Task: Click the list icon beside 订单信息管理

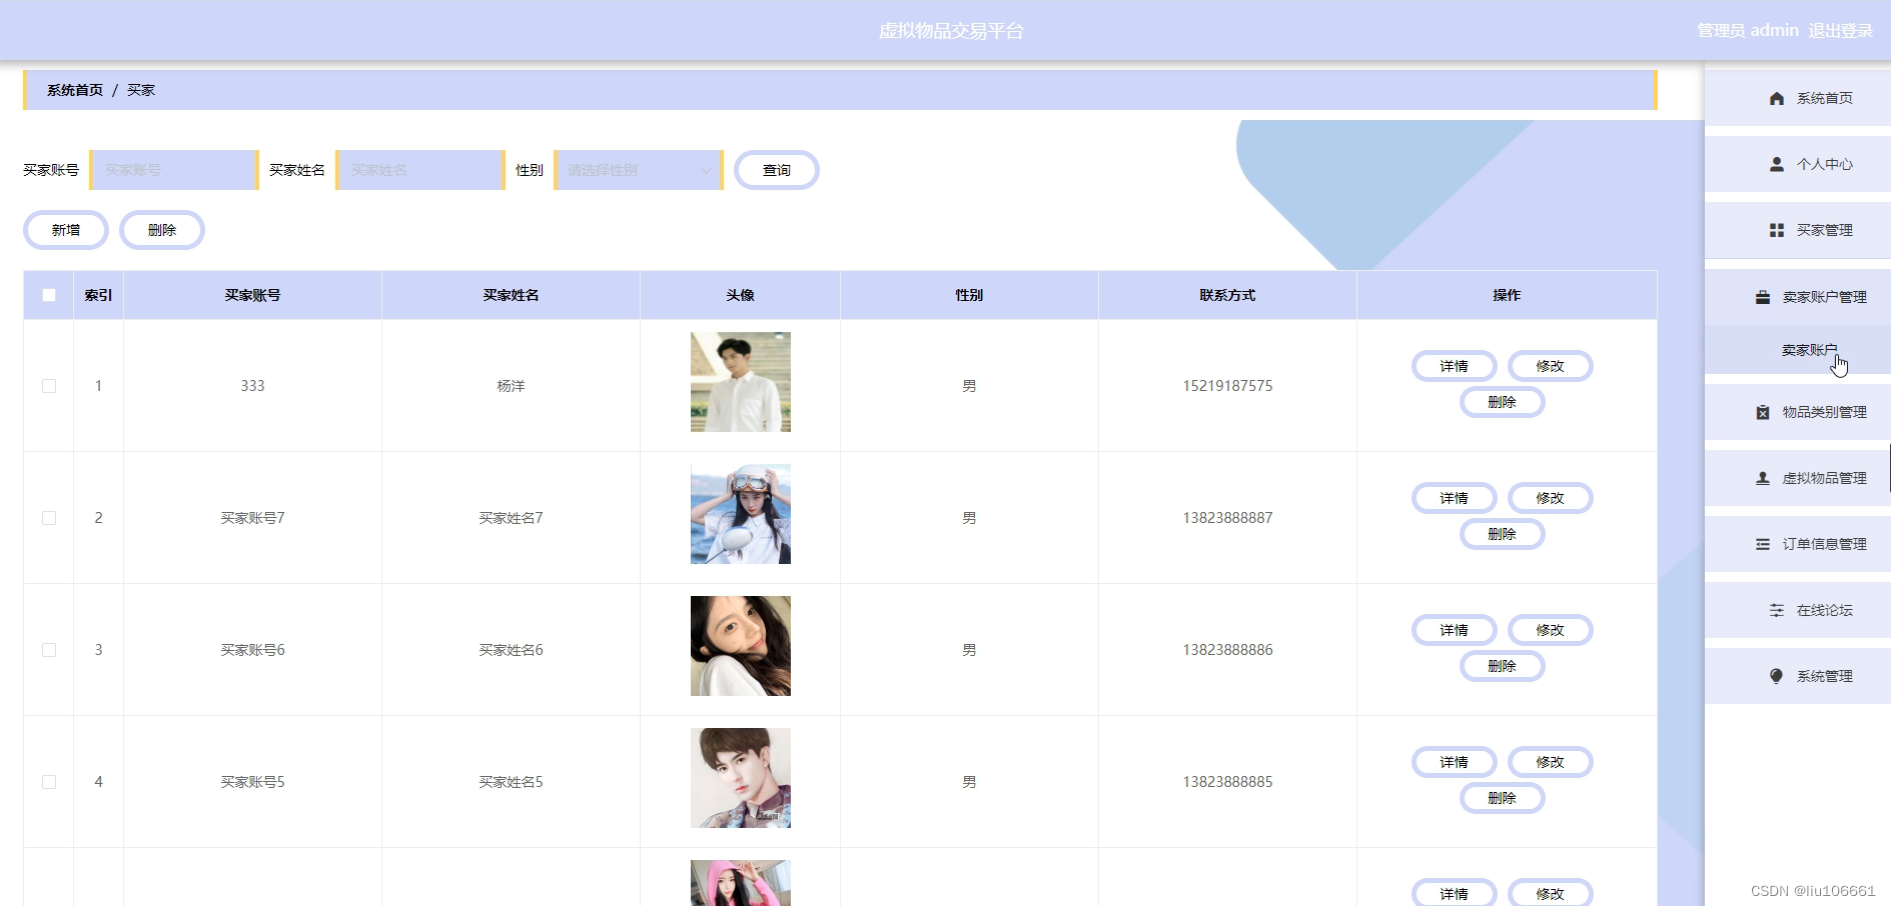Action: (1762, 544)
